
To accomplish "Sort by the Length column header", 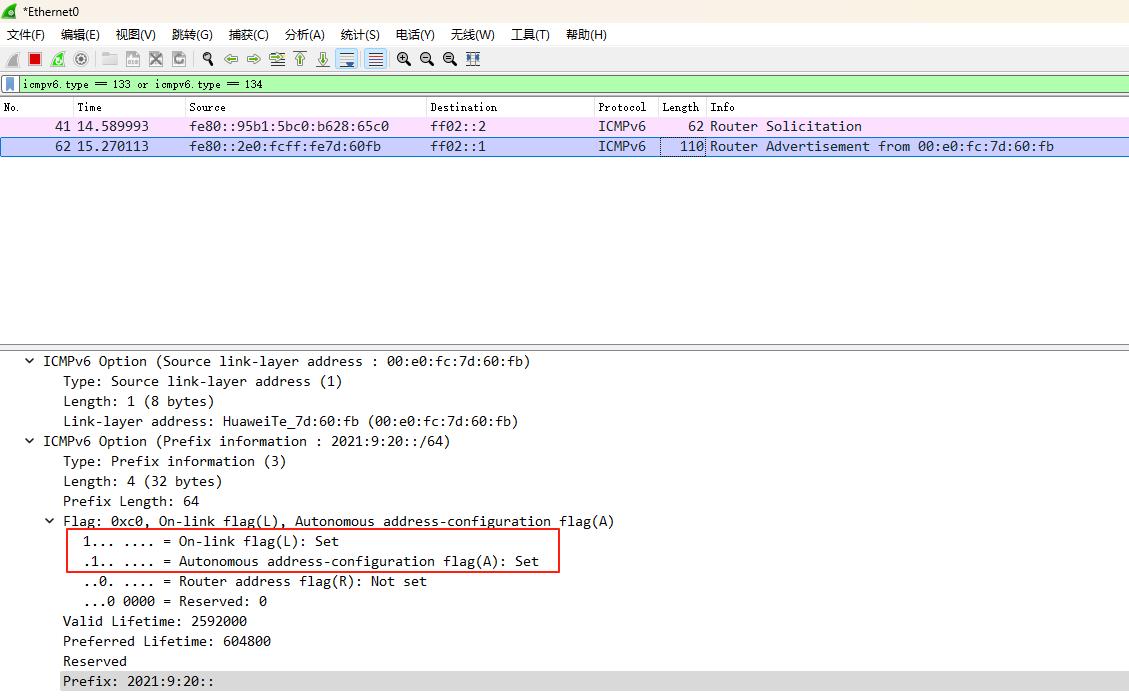I will tap(682, 107).
